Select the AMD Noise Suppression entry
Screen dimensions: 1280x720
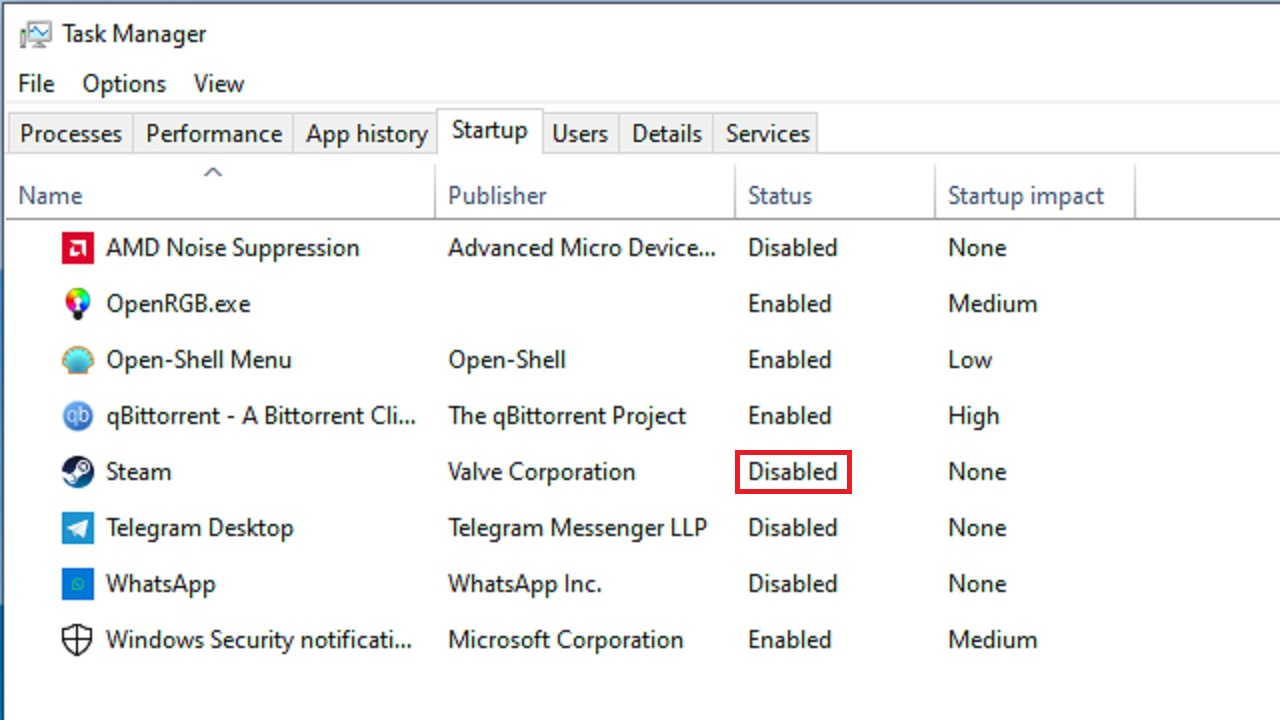tap(233, 248)
